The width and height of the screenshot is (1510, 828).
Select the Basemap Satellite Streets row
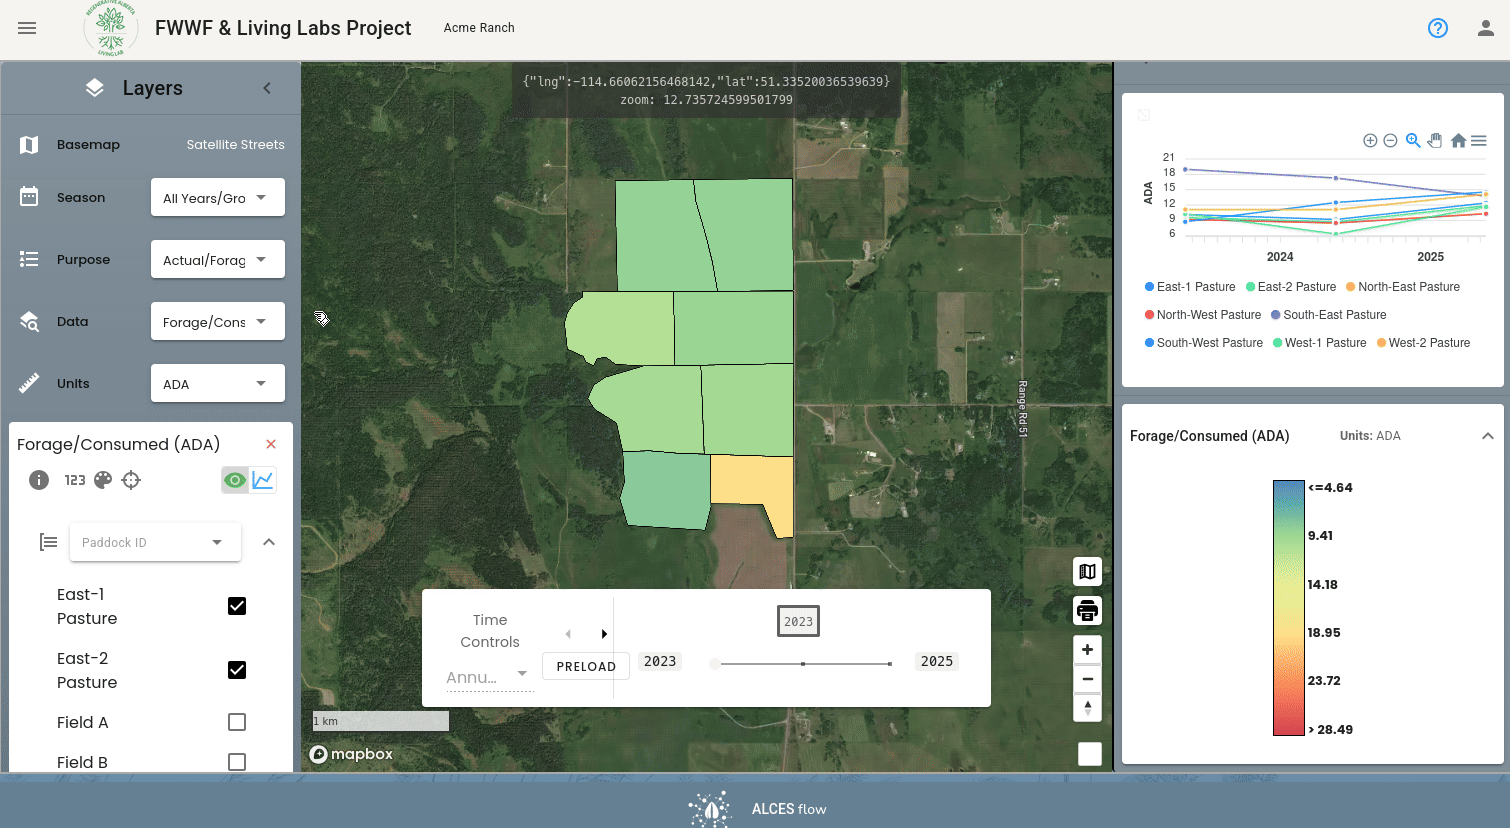(x=151, y=145)
